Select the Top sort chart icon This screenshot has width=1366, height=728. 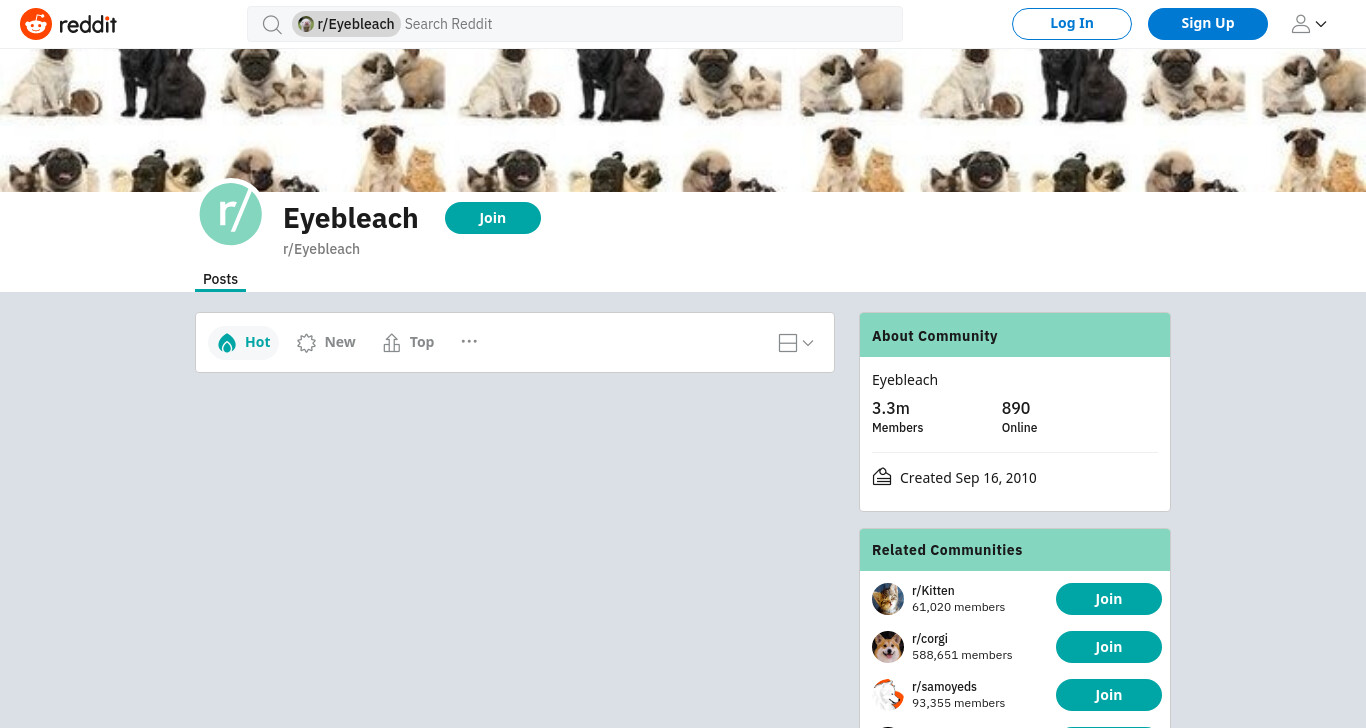point(392,343)
